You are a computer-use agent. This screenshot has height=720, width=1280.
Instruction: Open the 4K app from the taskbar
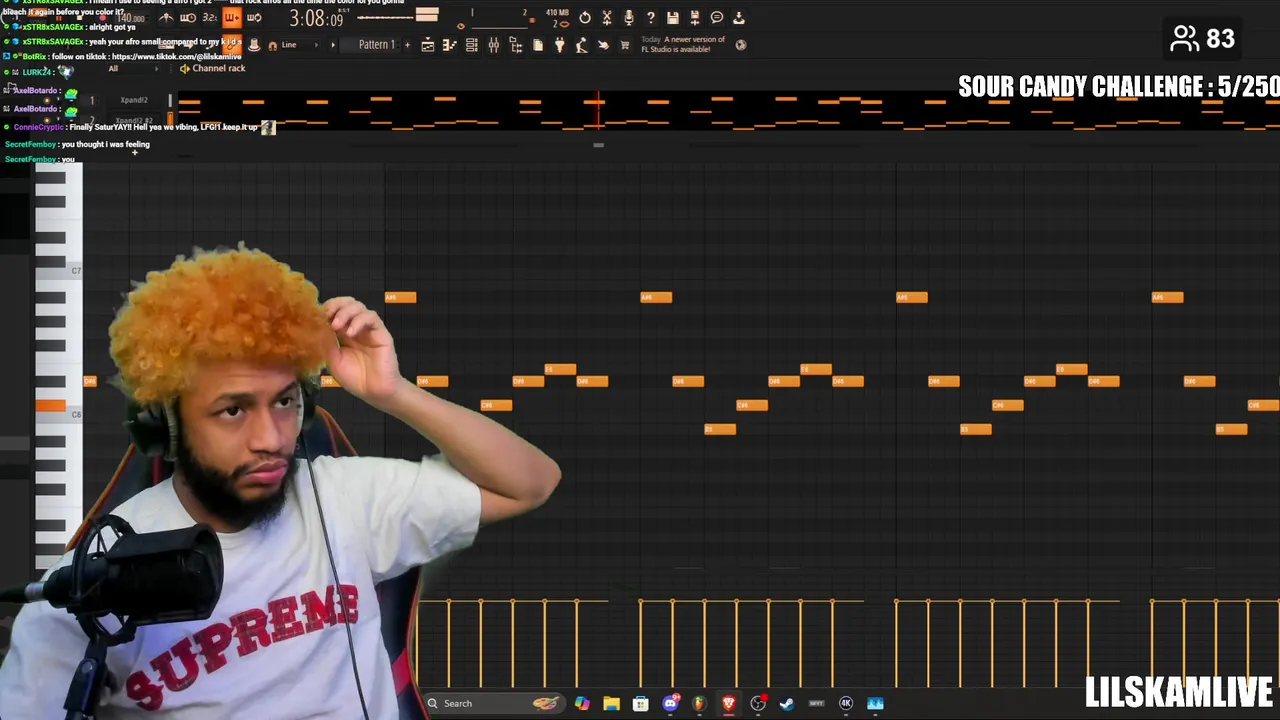tap(846, 703)
